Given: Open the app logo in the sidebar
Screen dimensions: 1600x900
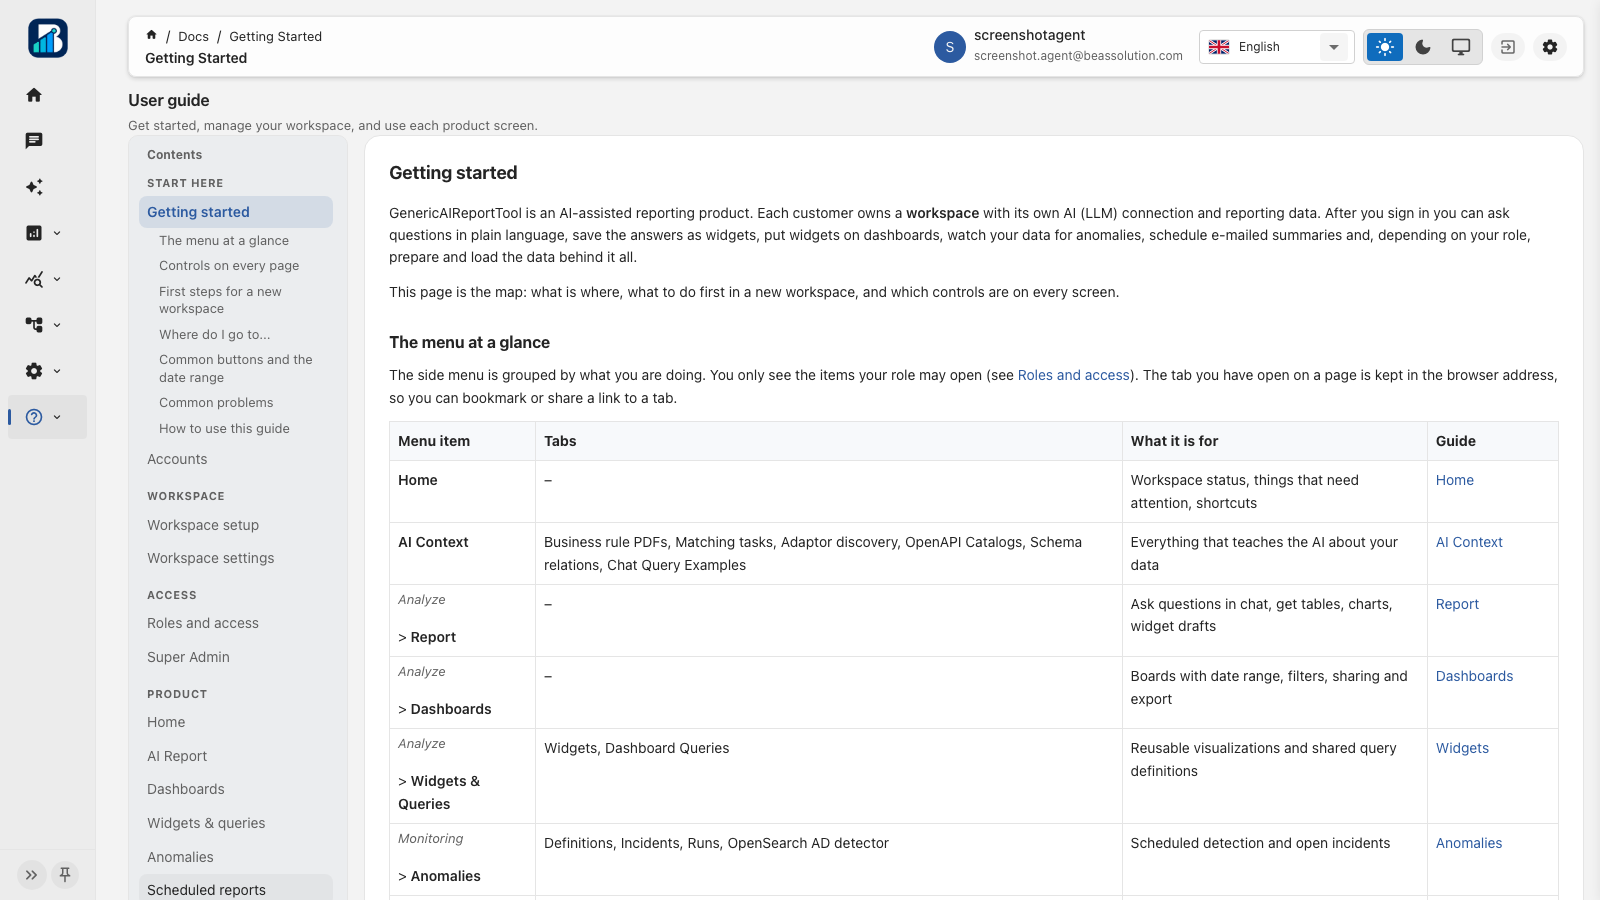Looking at the screenshot, I should point(47,38).
